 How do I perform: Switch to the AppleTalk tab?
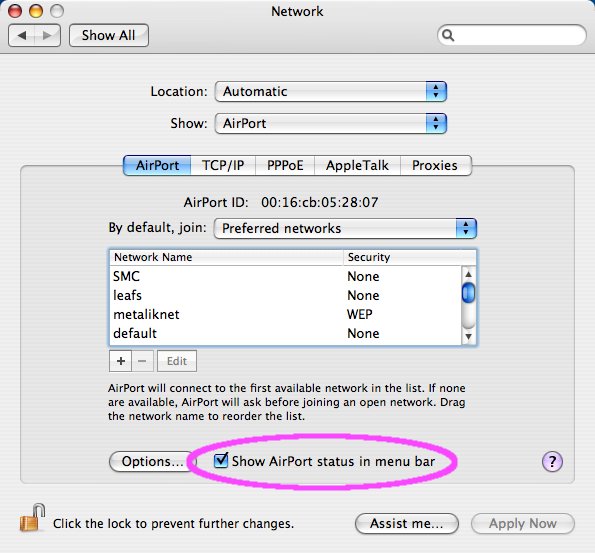pos(357,165)
